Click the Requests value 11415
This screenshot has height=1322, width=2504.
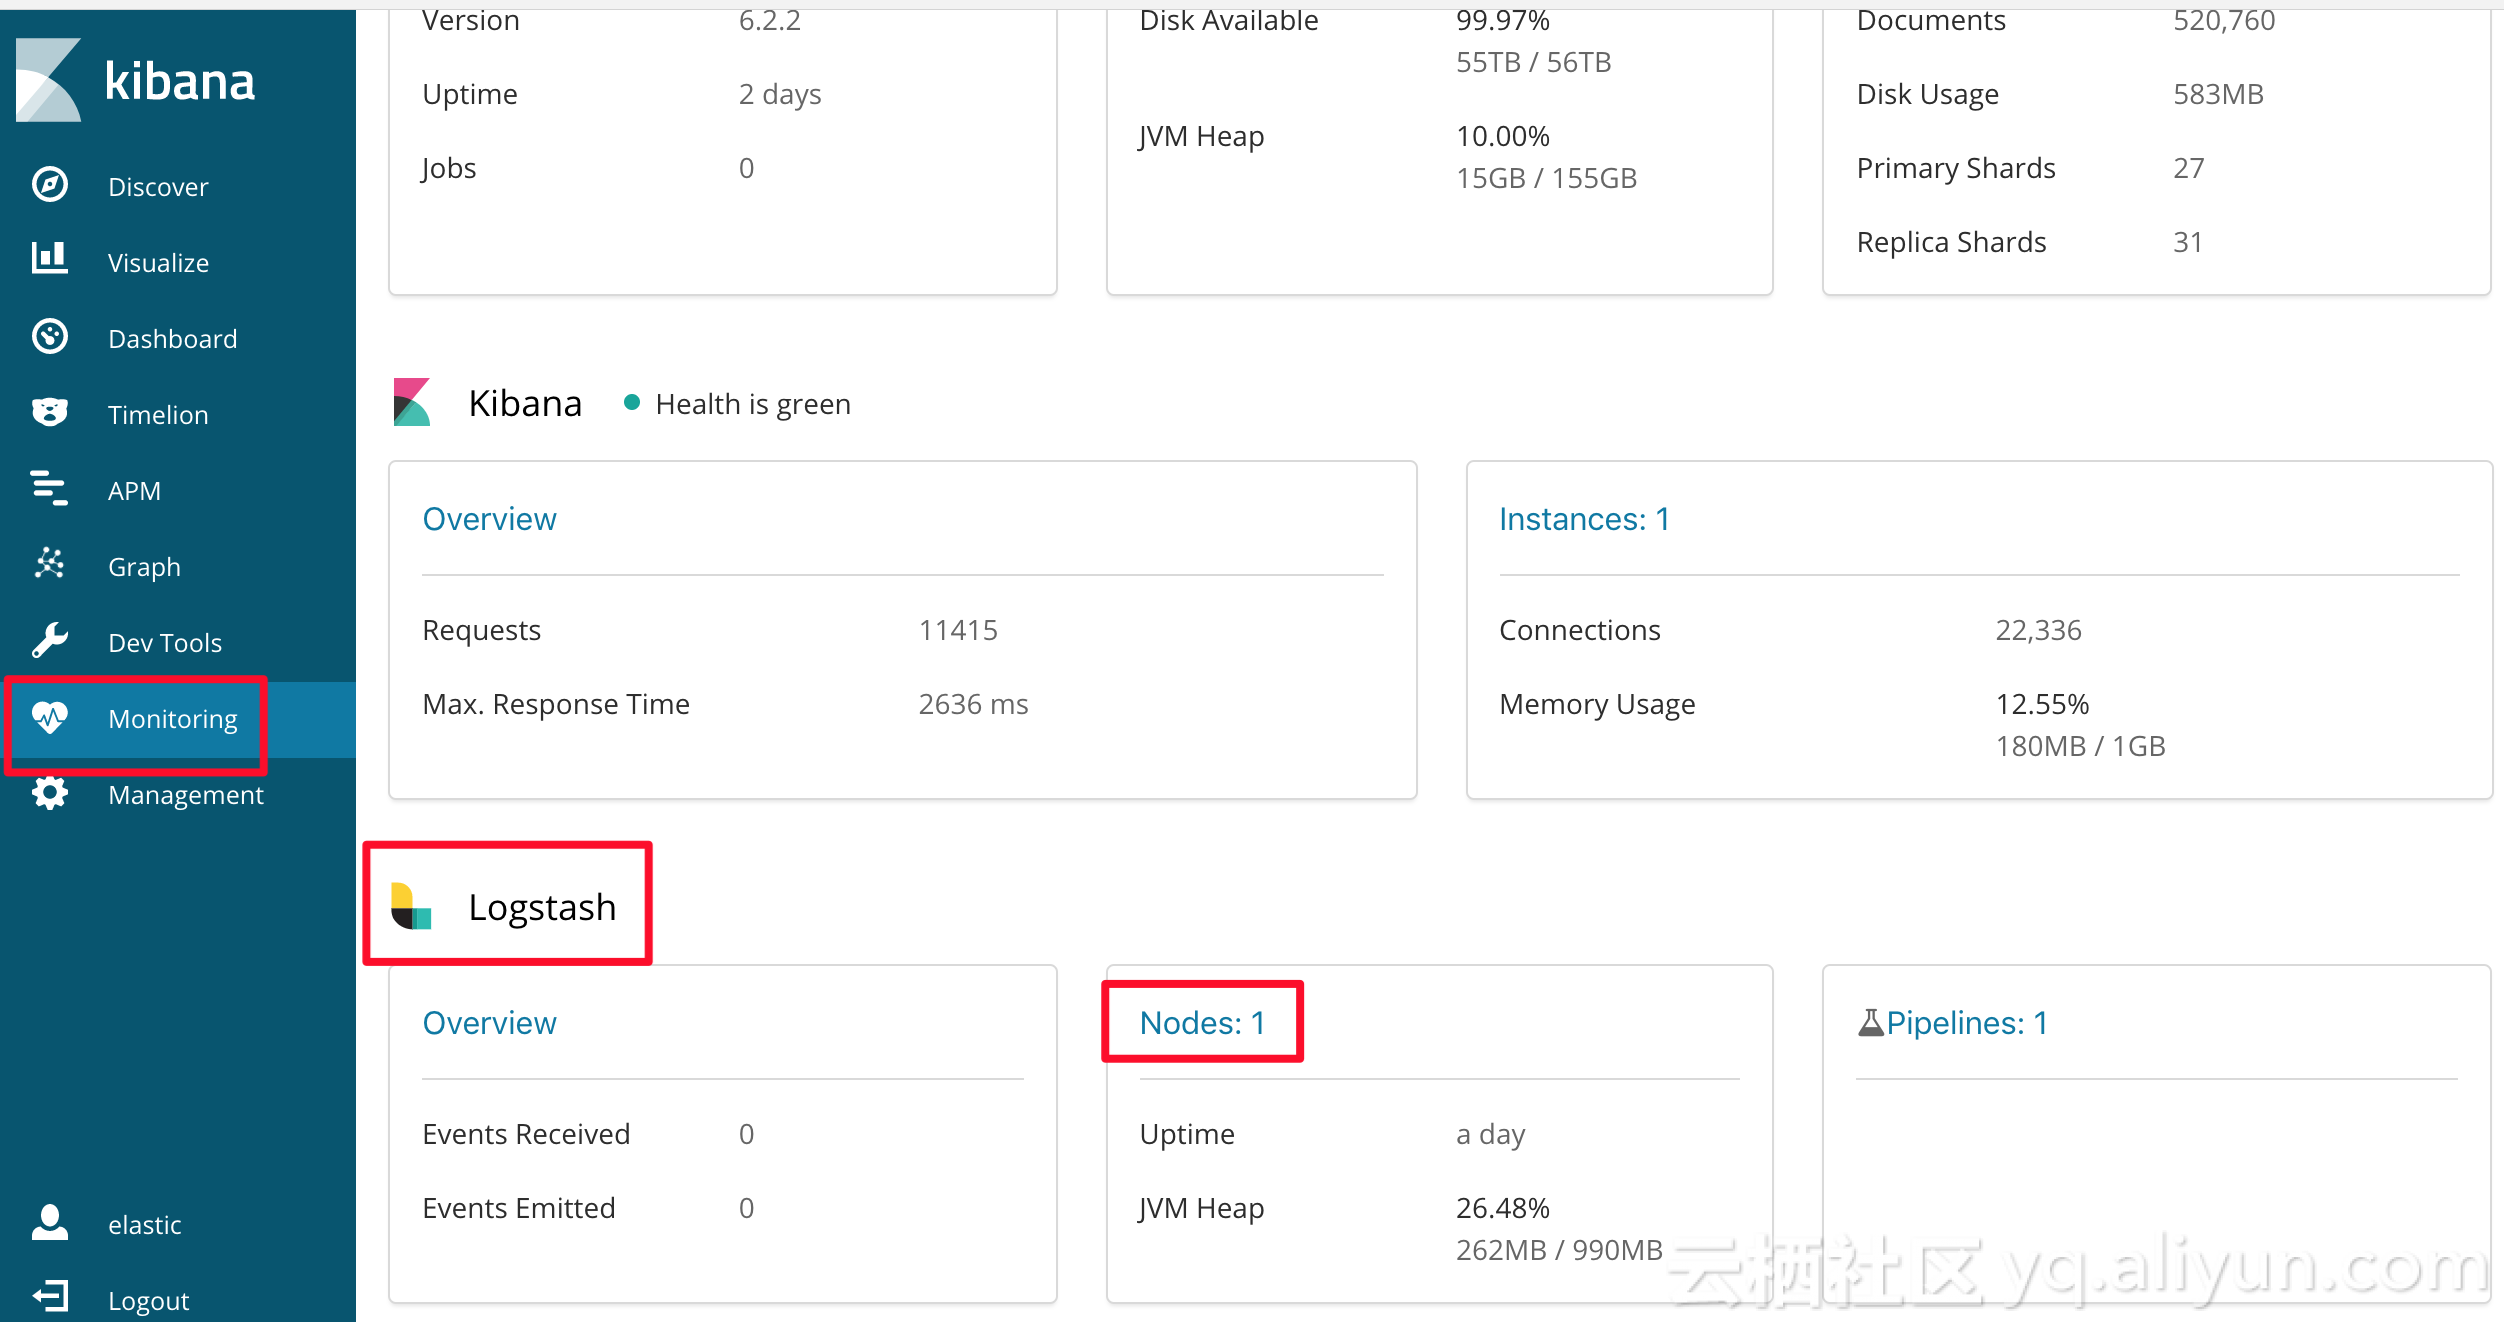[958, 630]
